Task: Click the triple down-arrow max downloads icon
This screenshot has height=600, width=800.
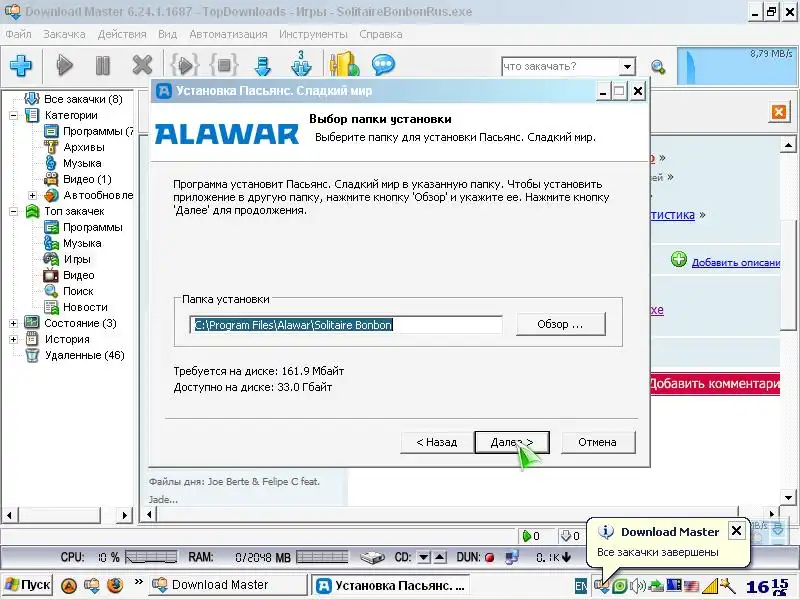Action: [x=301, y=64]
